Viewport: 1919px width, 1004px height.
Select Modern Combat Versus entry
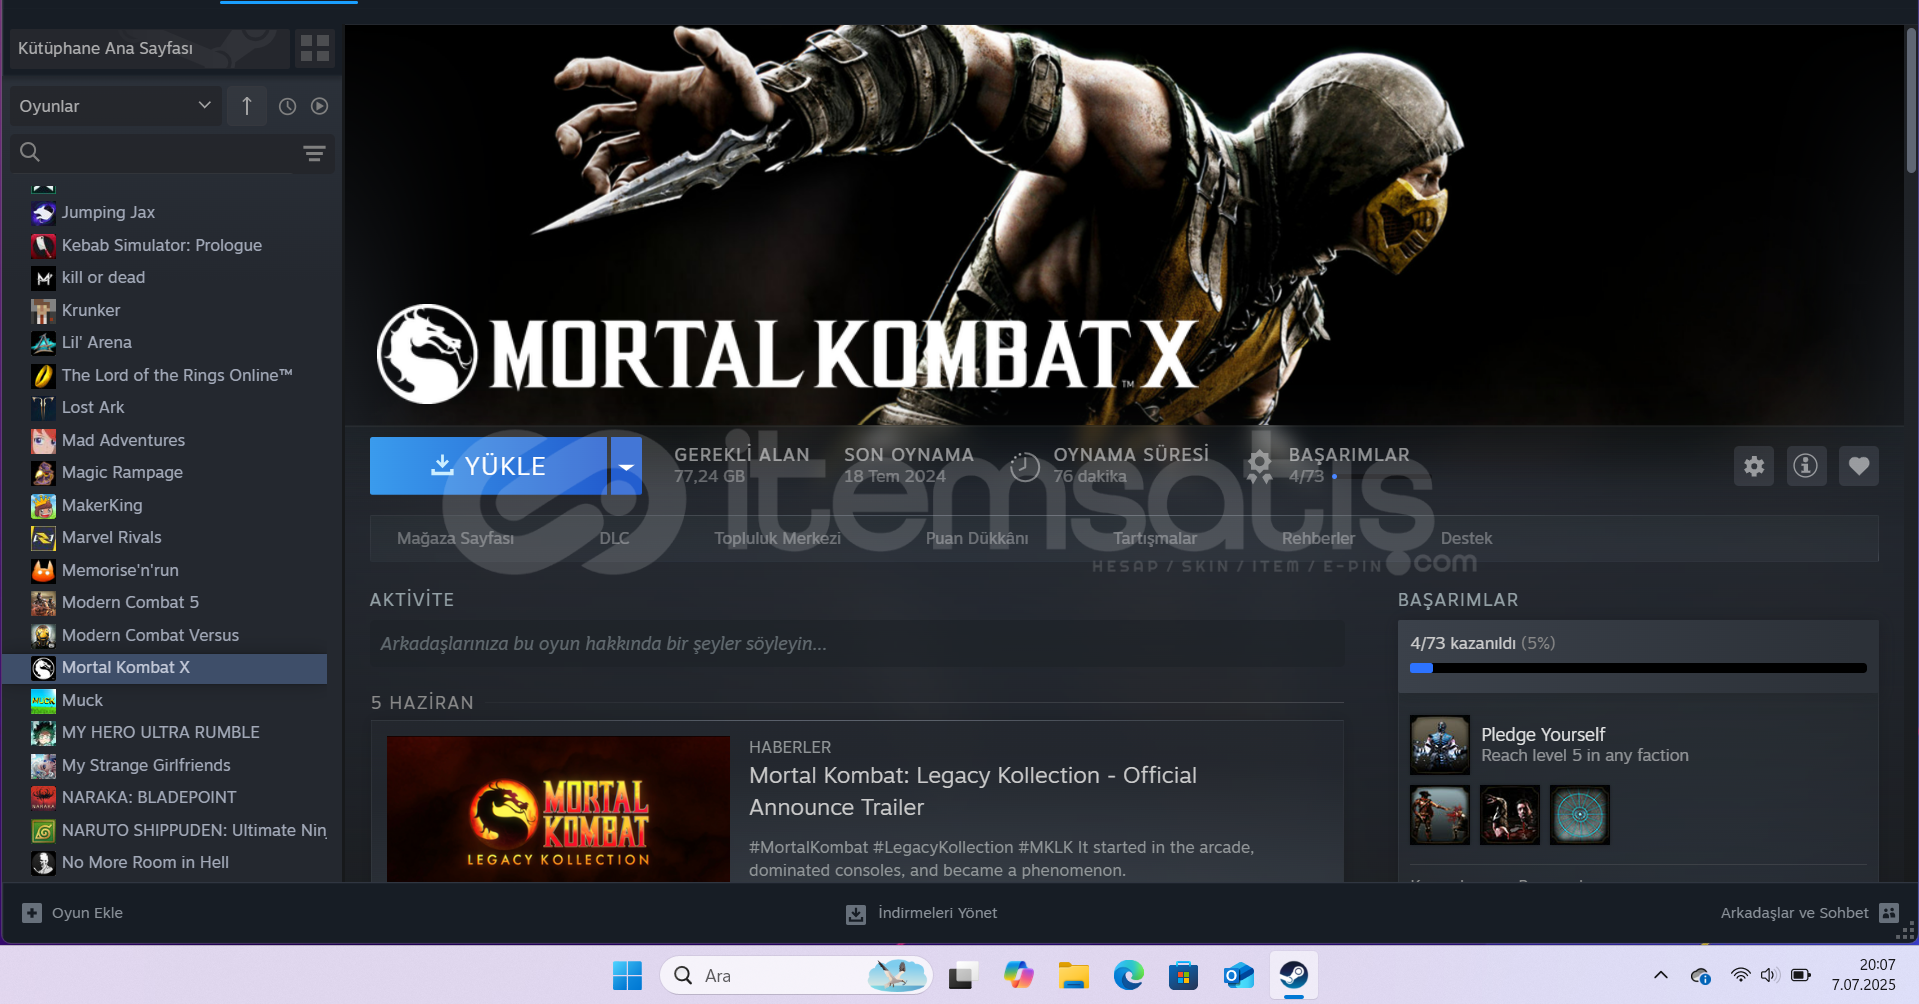click(150, 635)
